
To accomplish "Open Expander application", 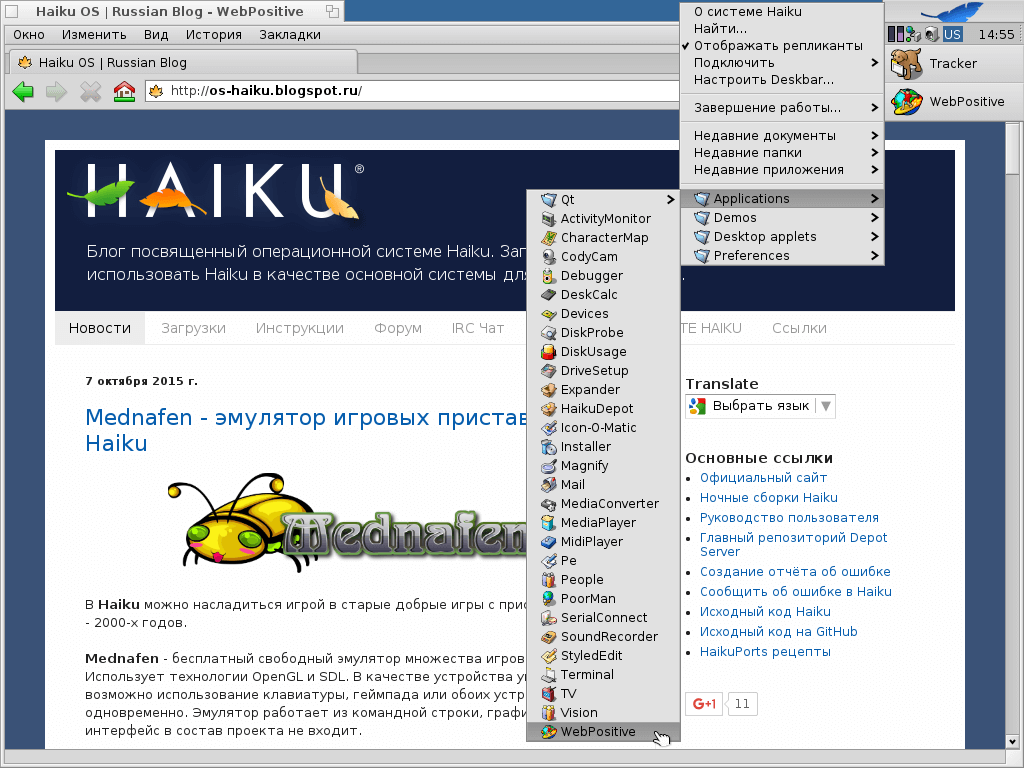I will pyautogui.click(x=603, y=389).
